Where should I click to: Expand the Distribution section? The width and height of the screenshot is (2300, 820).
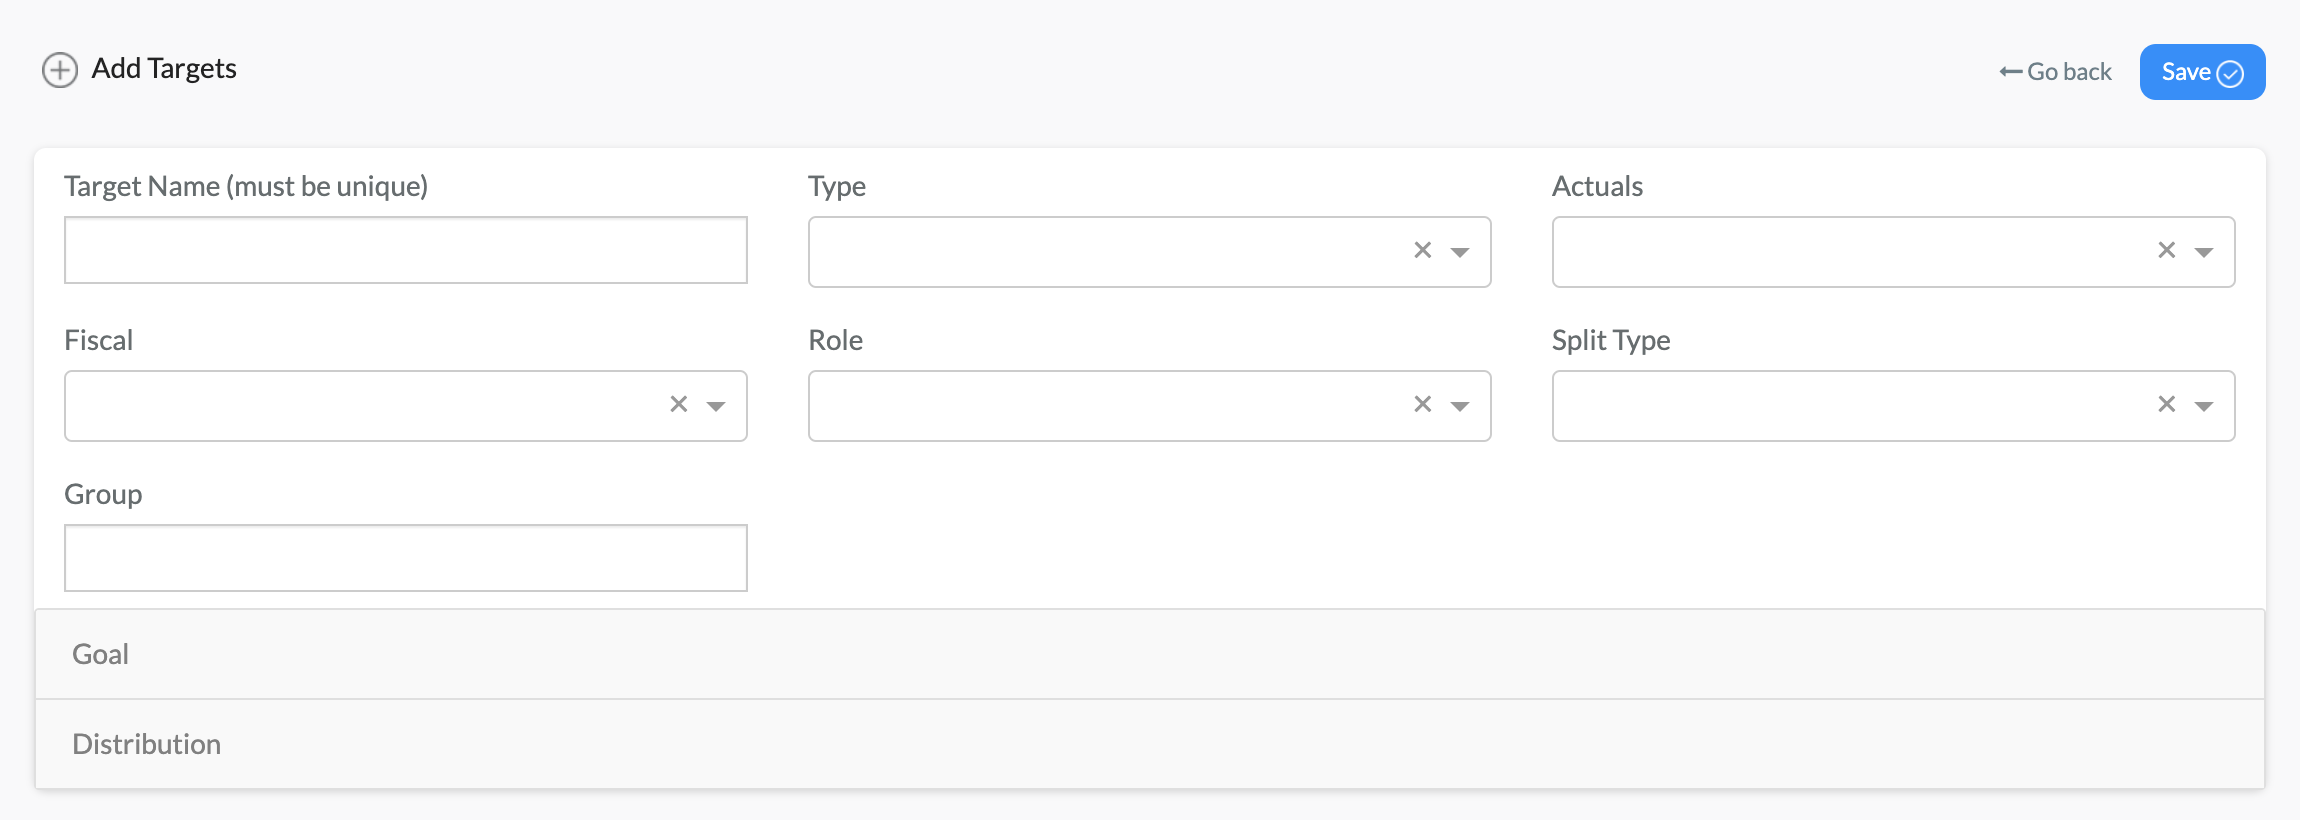[x=1150, y=744]
